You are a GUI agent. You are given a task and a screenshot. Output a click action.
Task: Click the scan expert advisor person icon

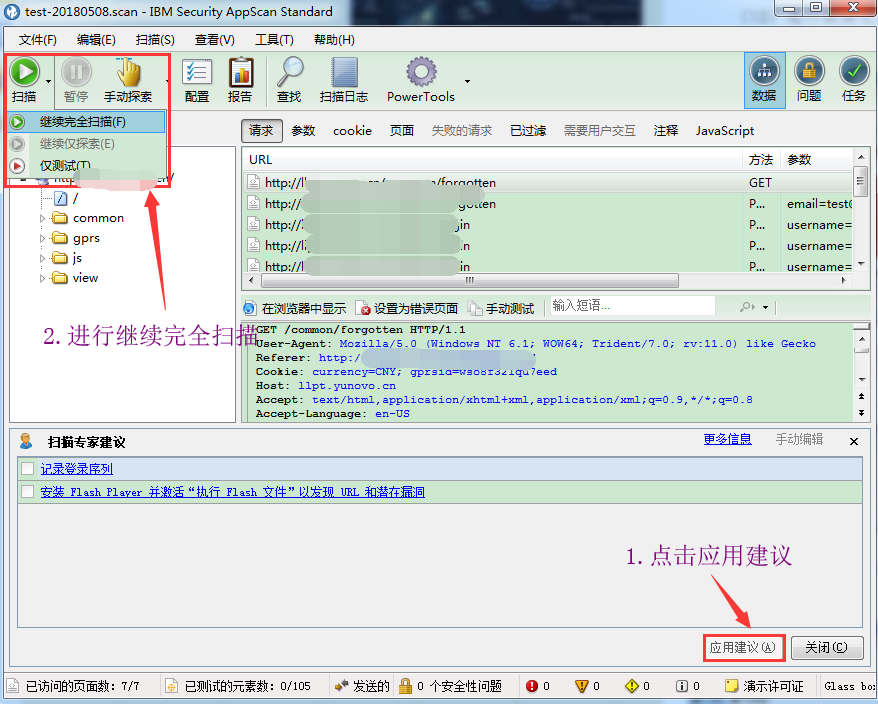[26, 441]
